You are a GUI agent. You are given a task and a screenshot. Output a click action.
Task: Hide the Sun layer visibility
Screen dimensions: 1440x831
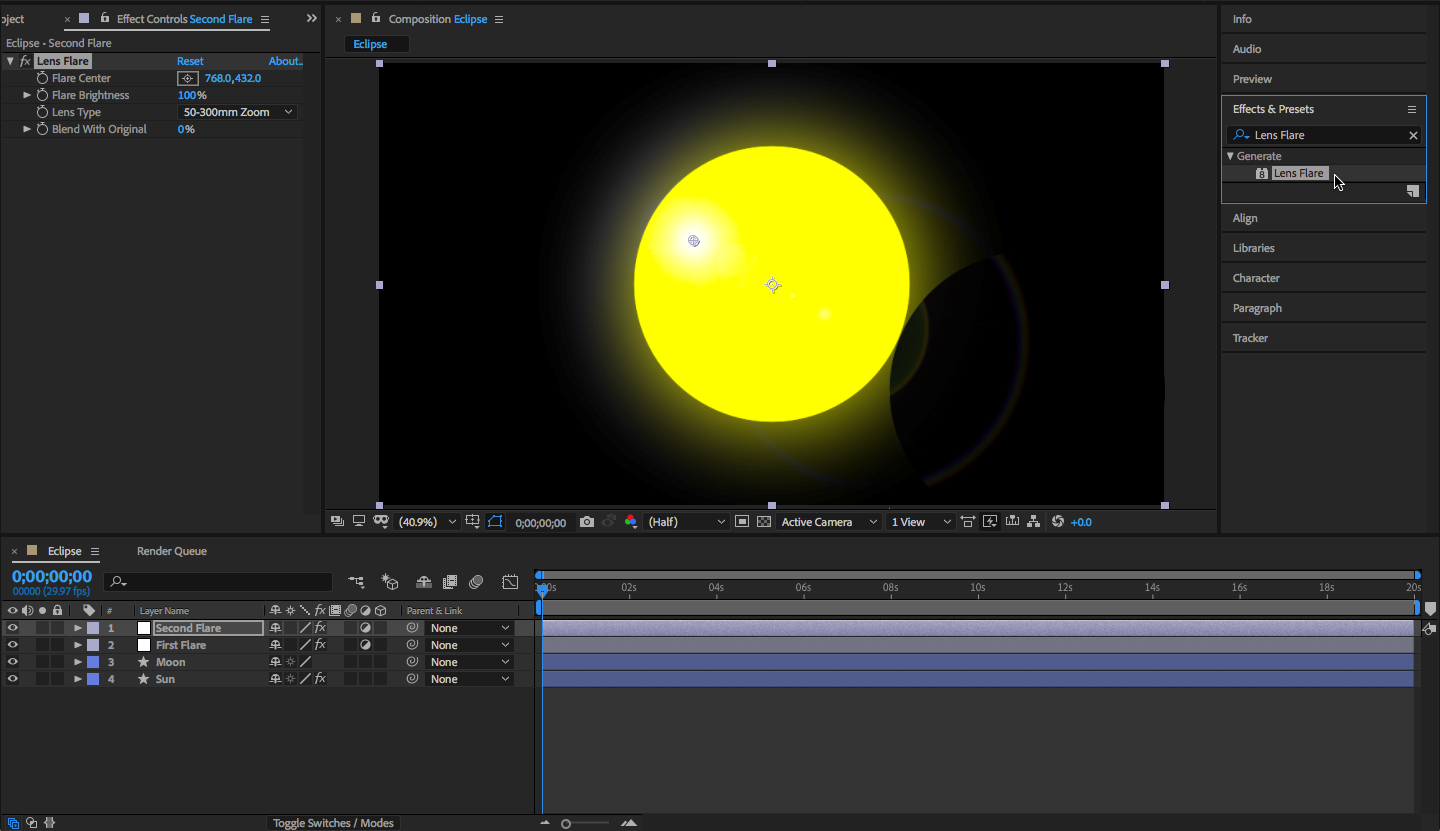(13, 679)
